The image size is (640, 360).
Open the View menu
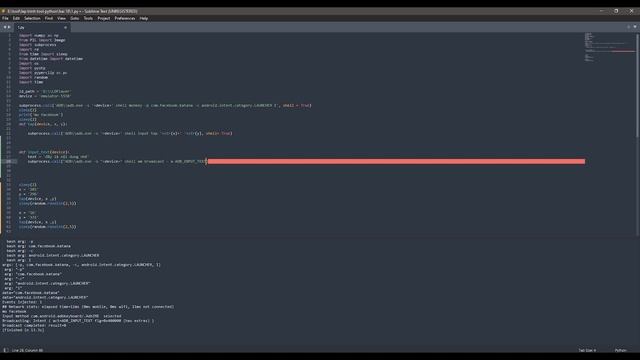(62, 18)
